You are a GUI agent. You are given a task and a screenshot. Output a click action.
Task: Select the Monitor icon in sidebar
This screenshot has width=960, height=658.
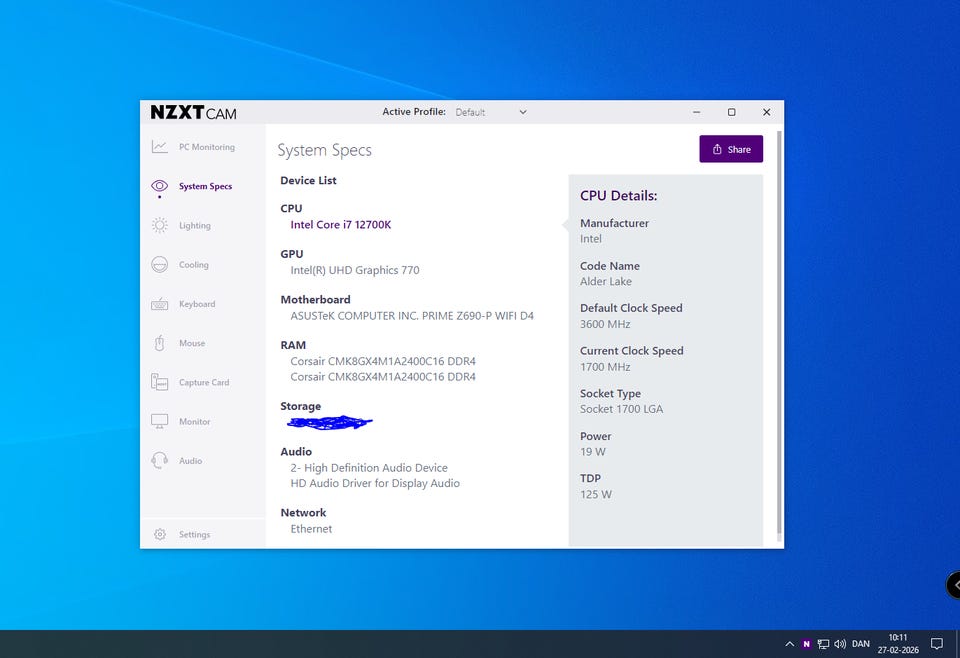point(159,421)
